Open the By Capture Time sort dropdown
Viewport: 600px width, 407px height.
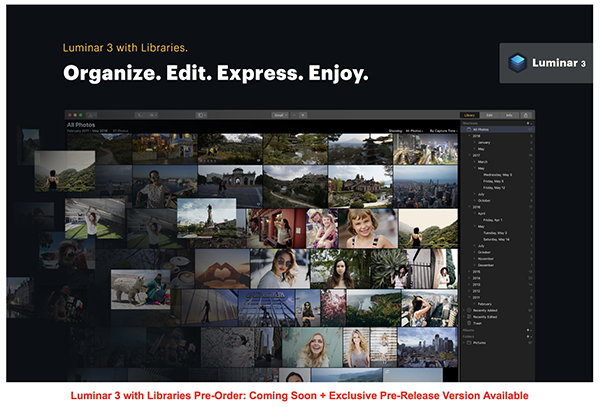443,131
